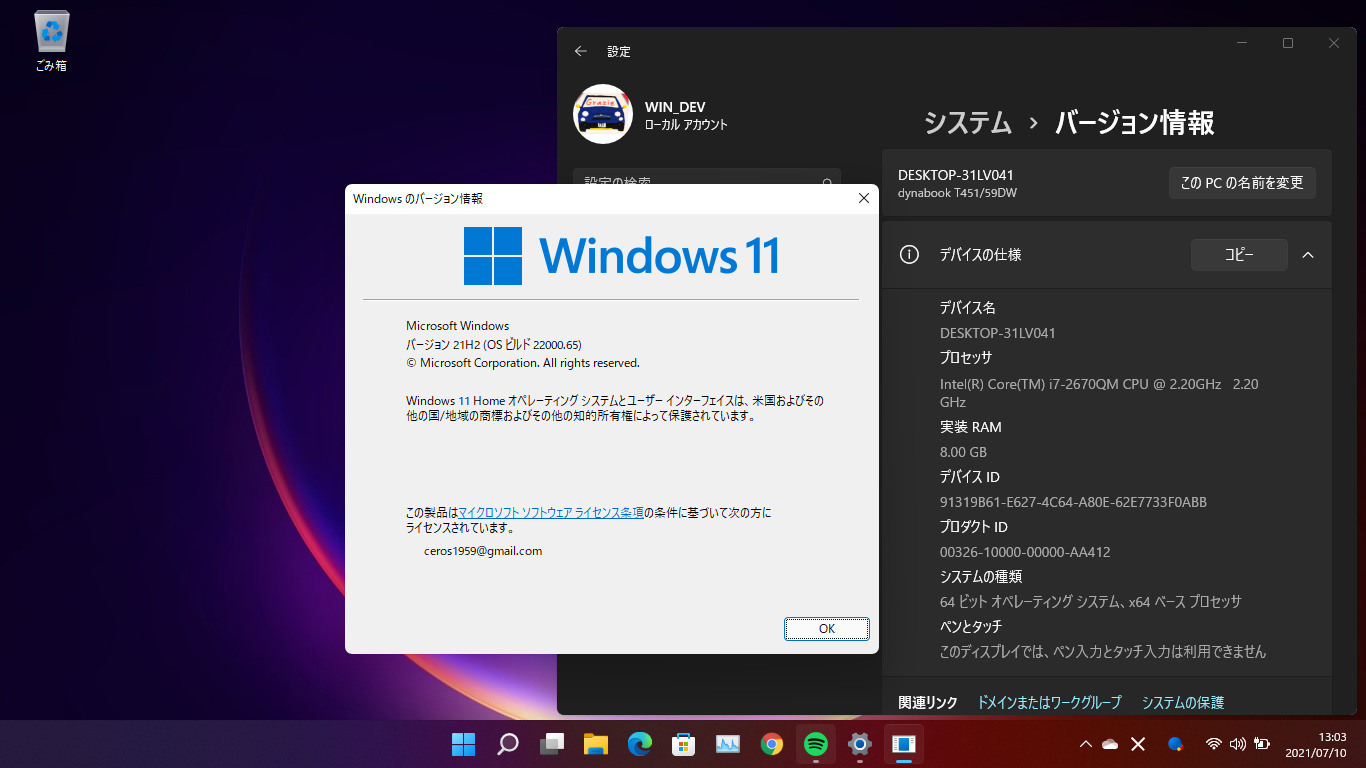Click the 64 ビット system type text
This screenshot has height=768, width=1366.
[x=1090, y=602]
